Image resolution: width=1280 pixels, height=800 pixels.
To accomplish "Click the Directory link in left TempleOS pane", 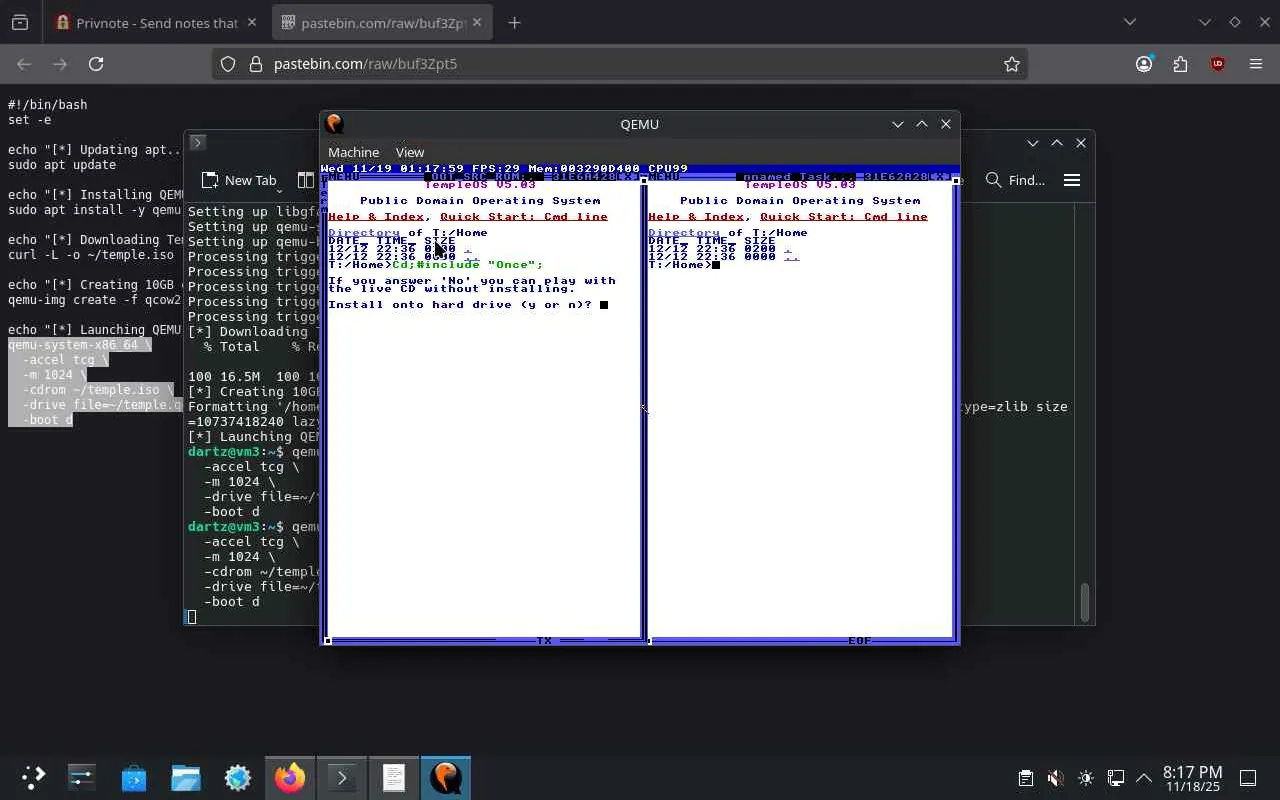I will [x=364, y=233].
